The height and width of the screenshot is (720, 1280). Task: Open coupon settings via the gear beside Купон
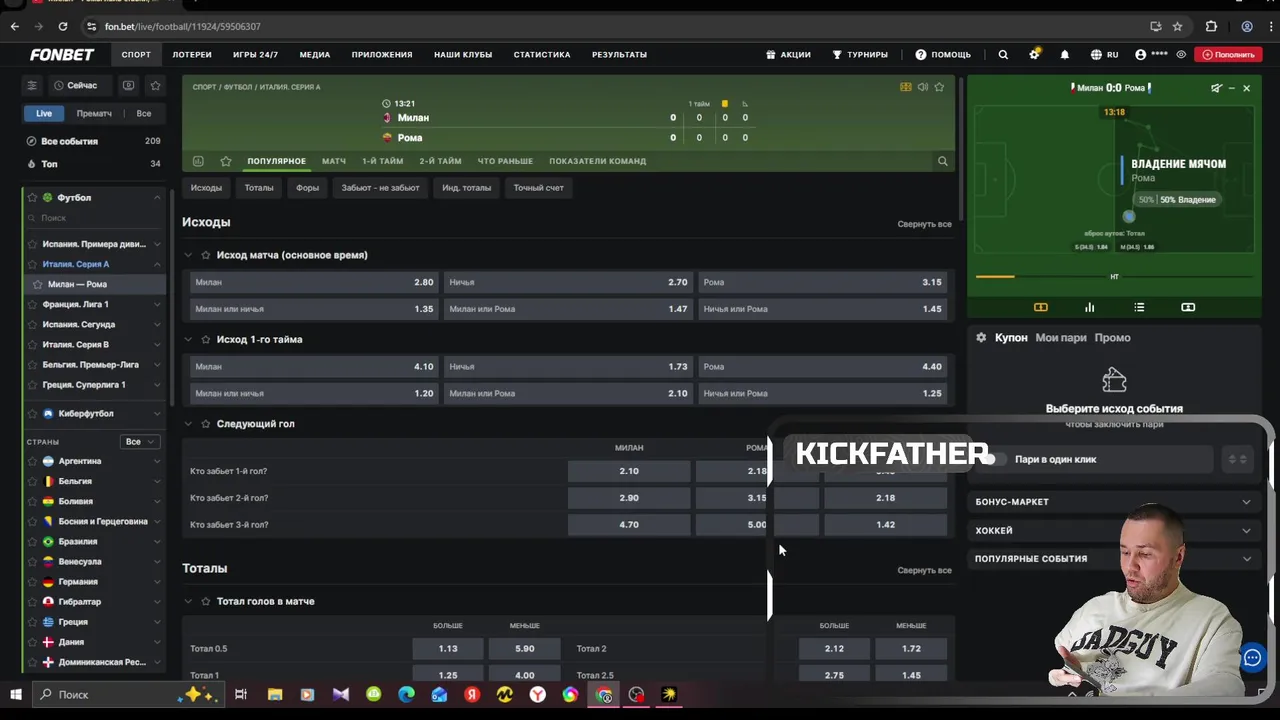tap(981, 338)
